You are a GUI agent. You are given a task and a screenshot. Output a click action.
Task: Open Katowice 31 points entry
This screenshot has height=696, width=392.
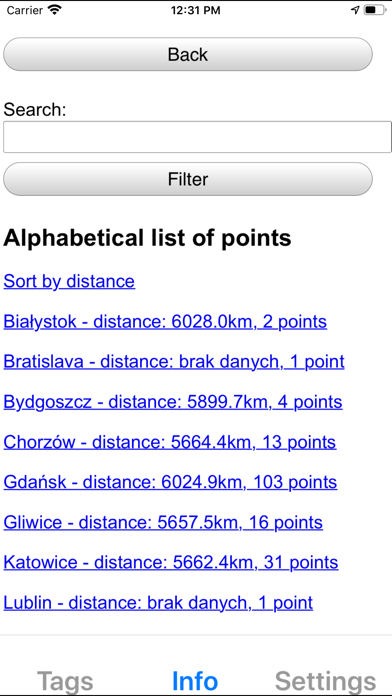tap(171, 562)
